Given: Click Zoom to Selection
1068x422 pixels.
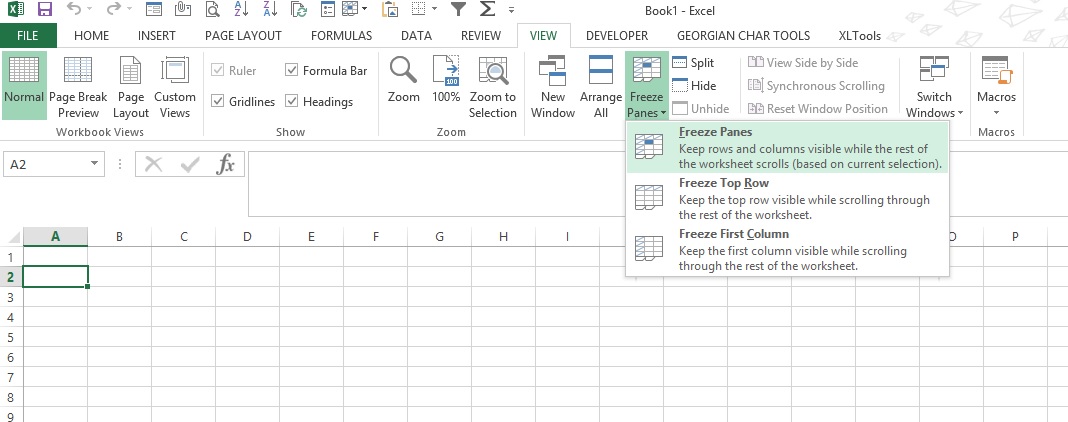Looking at the screenshot, I should point(492,85).
